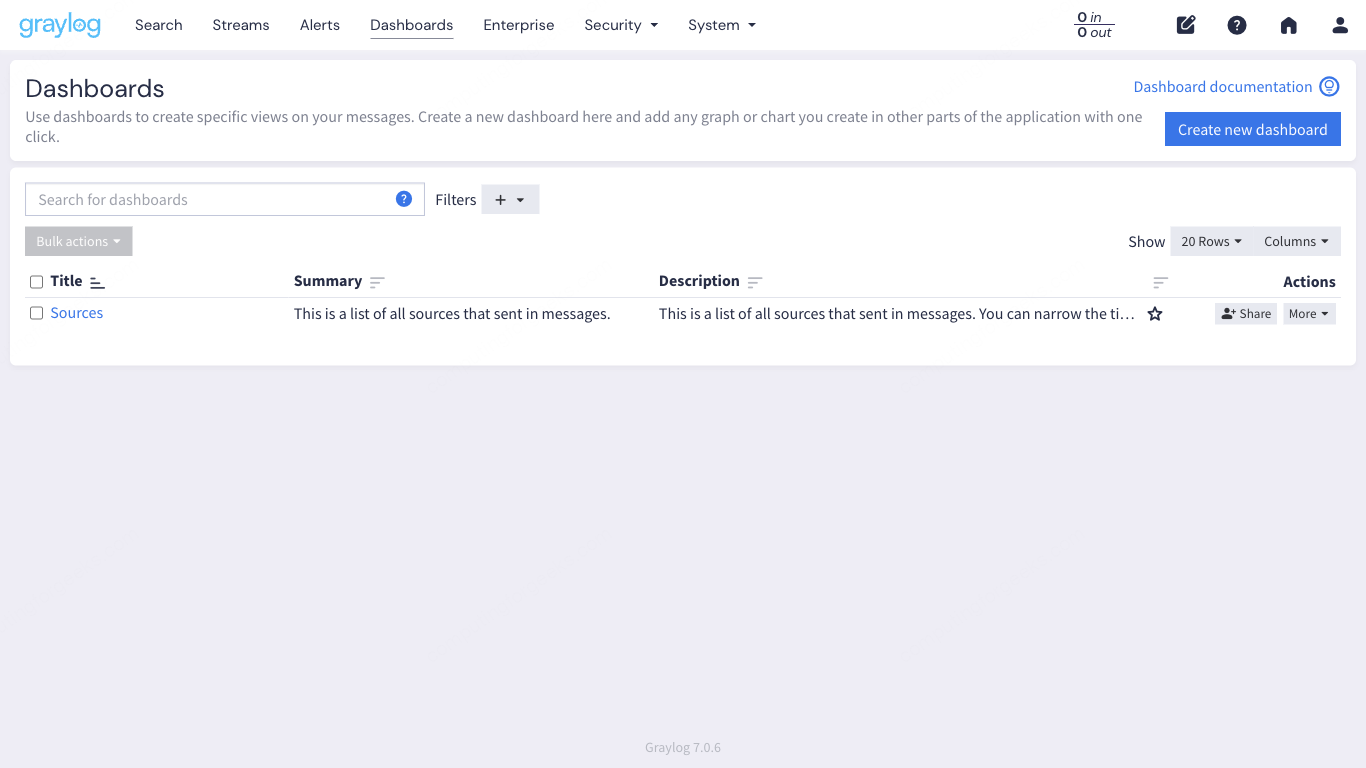
Task: Open the System navigation menu
Action: 721,25
